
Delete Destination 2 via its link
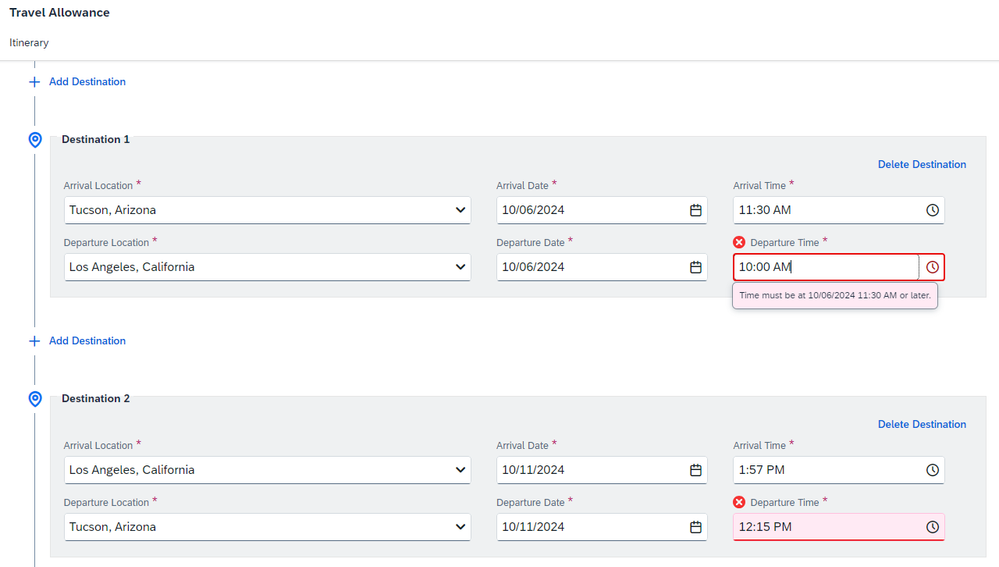pyautogui.click(x=921, y=424)
